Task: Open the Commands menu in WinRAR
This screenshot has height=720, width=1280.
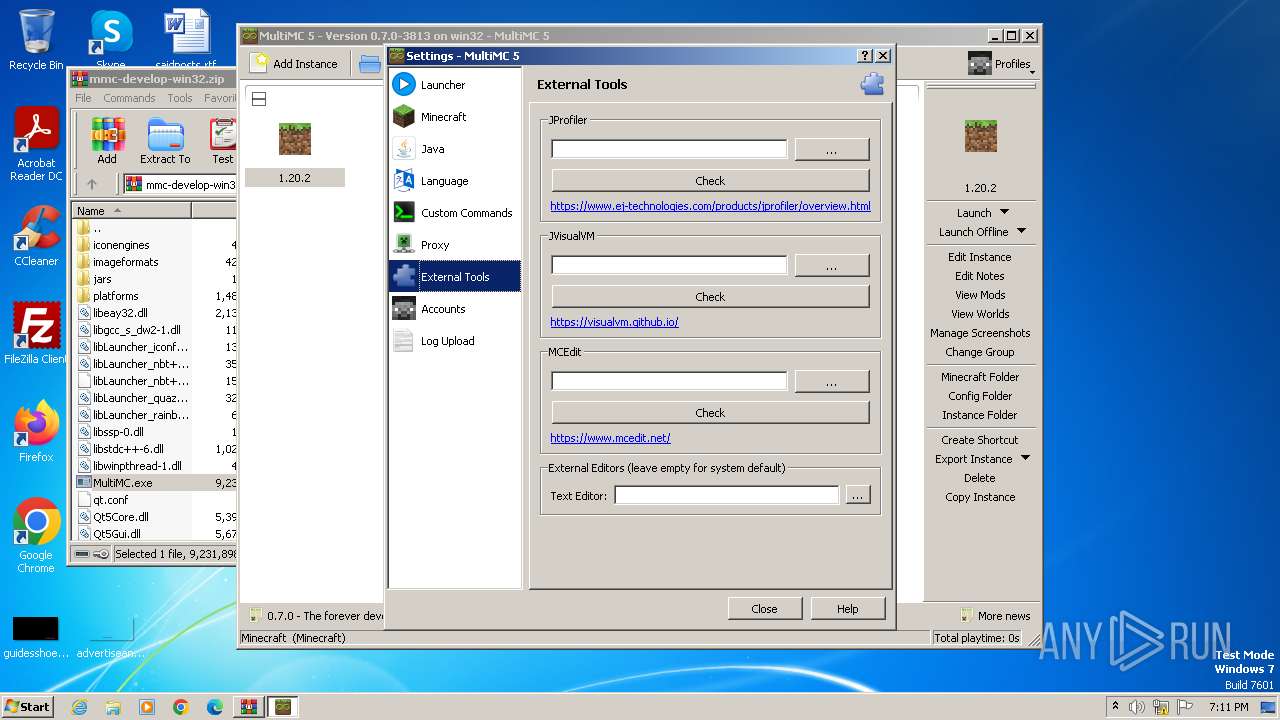Action: (x=129, y=98)
